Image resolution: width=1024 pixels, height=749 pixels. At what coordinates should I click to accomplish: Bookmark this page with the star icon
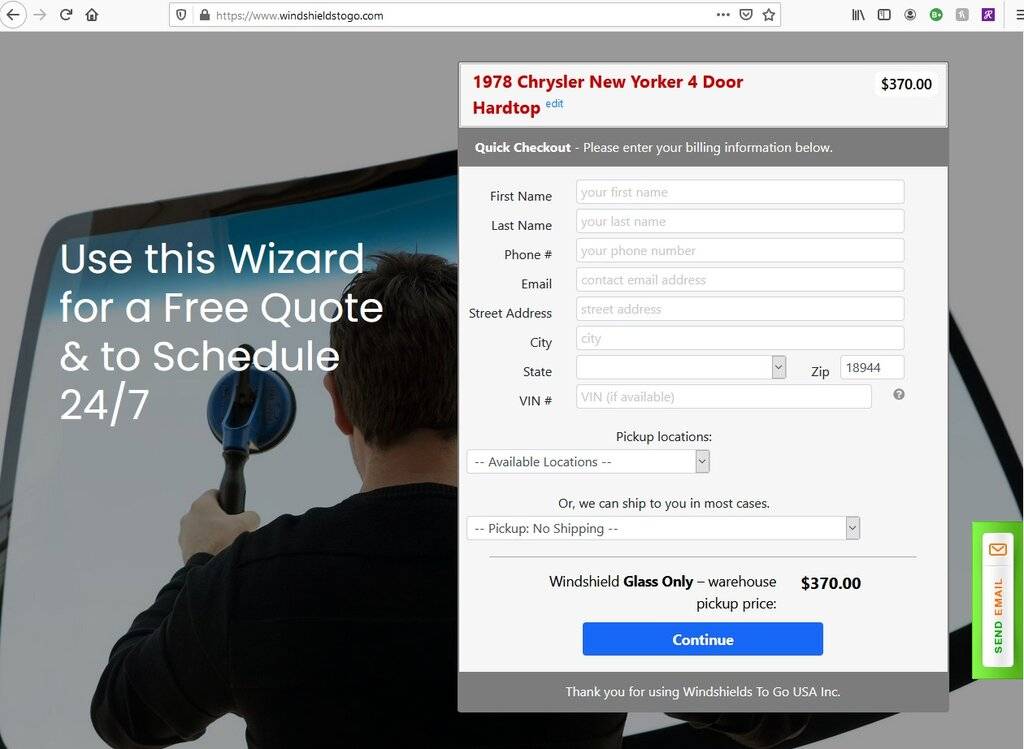[x=769, y=14]
